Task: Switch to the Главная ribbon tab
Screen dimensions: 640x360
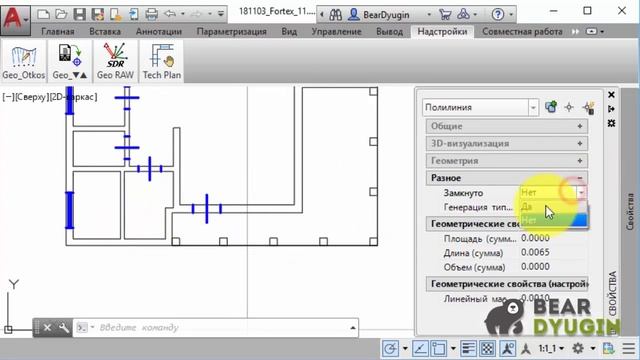Action: pos(58,31)
